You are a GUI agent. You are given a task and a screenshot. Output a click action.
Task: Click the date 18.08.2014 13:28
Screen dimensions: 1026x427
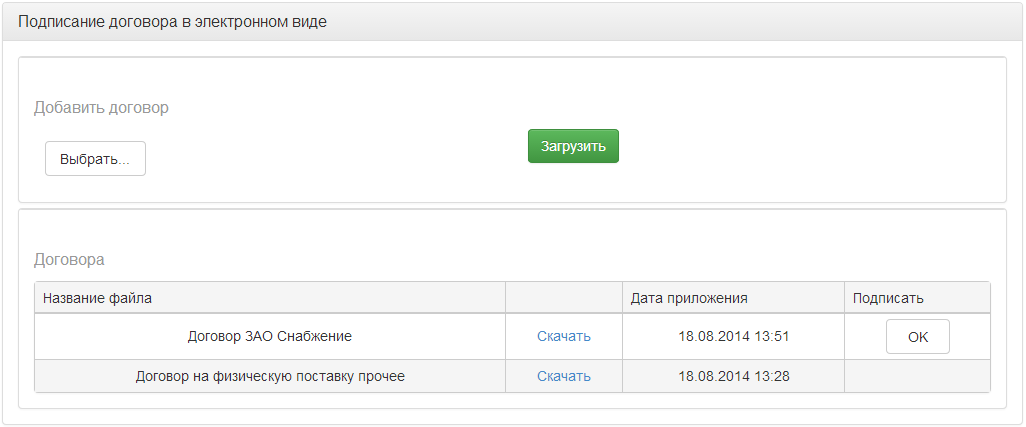coord(734,377)
